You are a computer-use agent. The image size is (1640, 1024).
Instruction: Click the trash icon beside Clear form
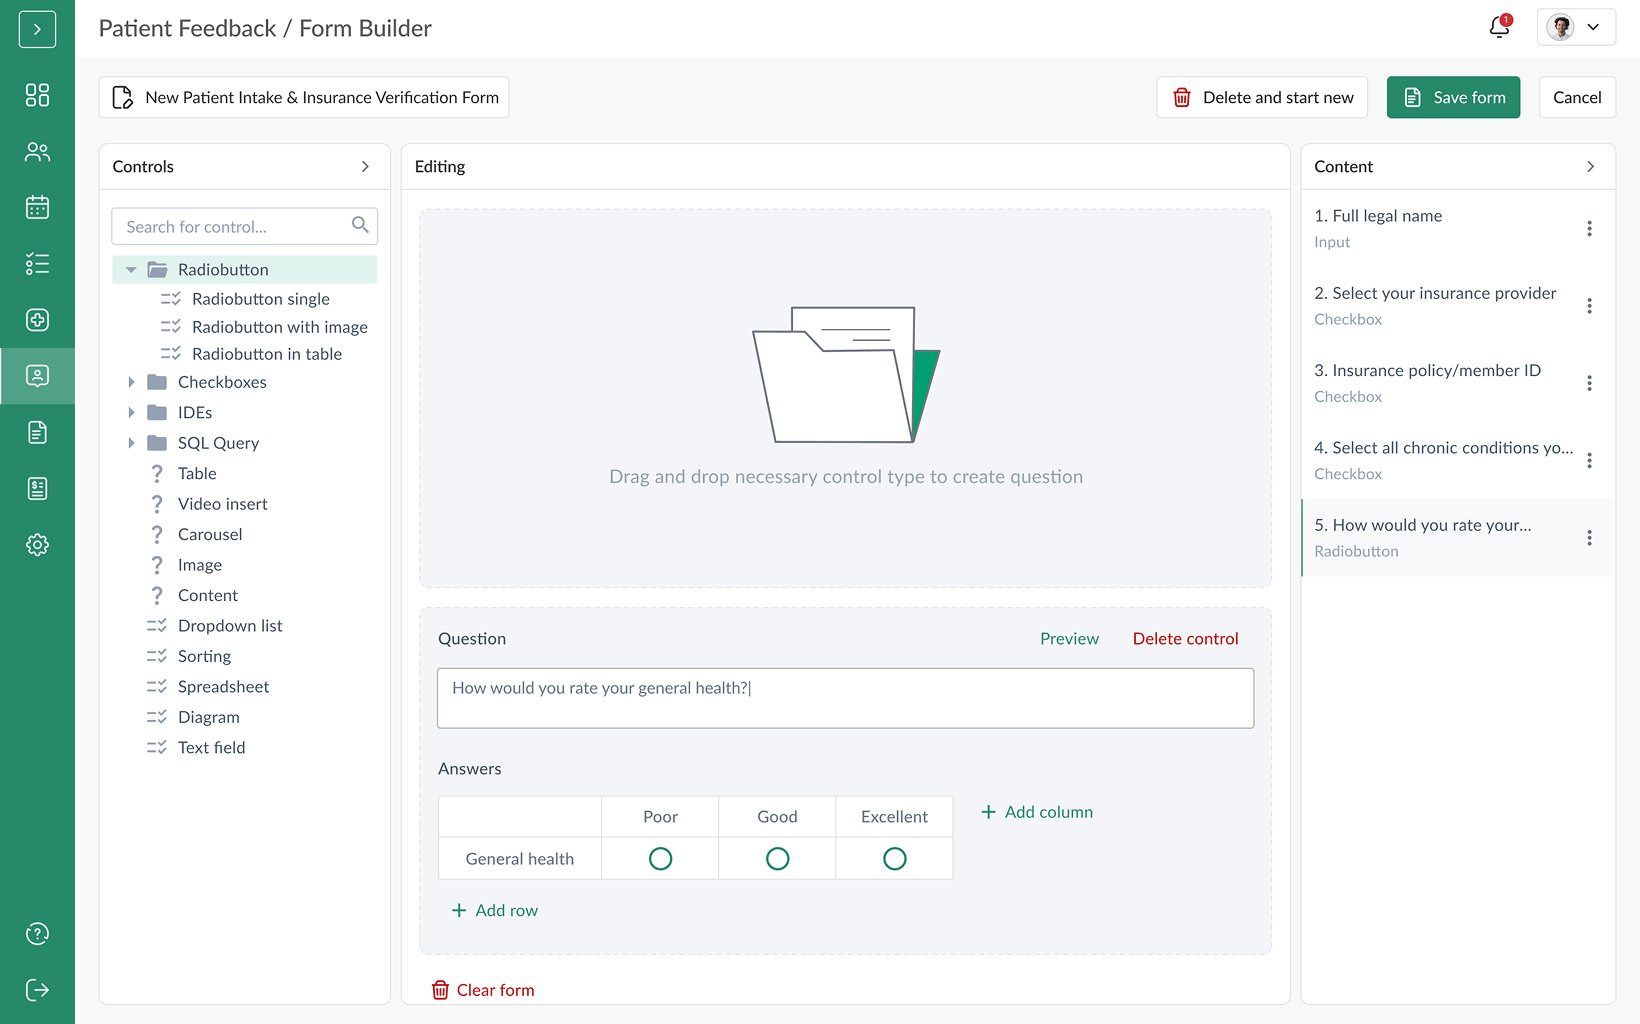[440, 990]
